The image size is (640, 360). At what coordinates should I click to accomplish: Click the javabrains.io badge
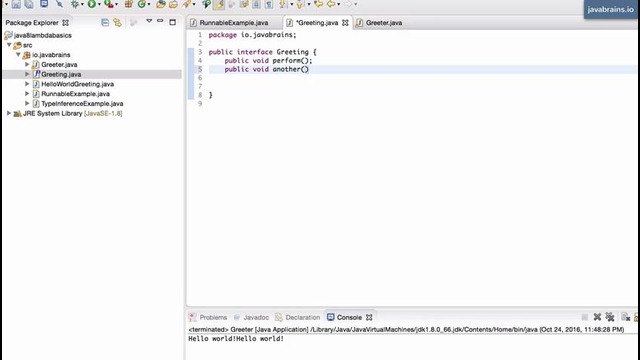click(x=610, y=9)
